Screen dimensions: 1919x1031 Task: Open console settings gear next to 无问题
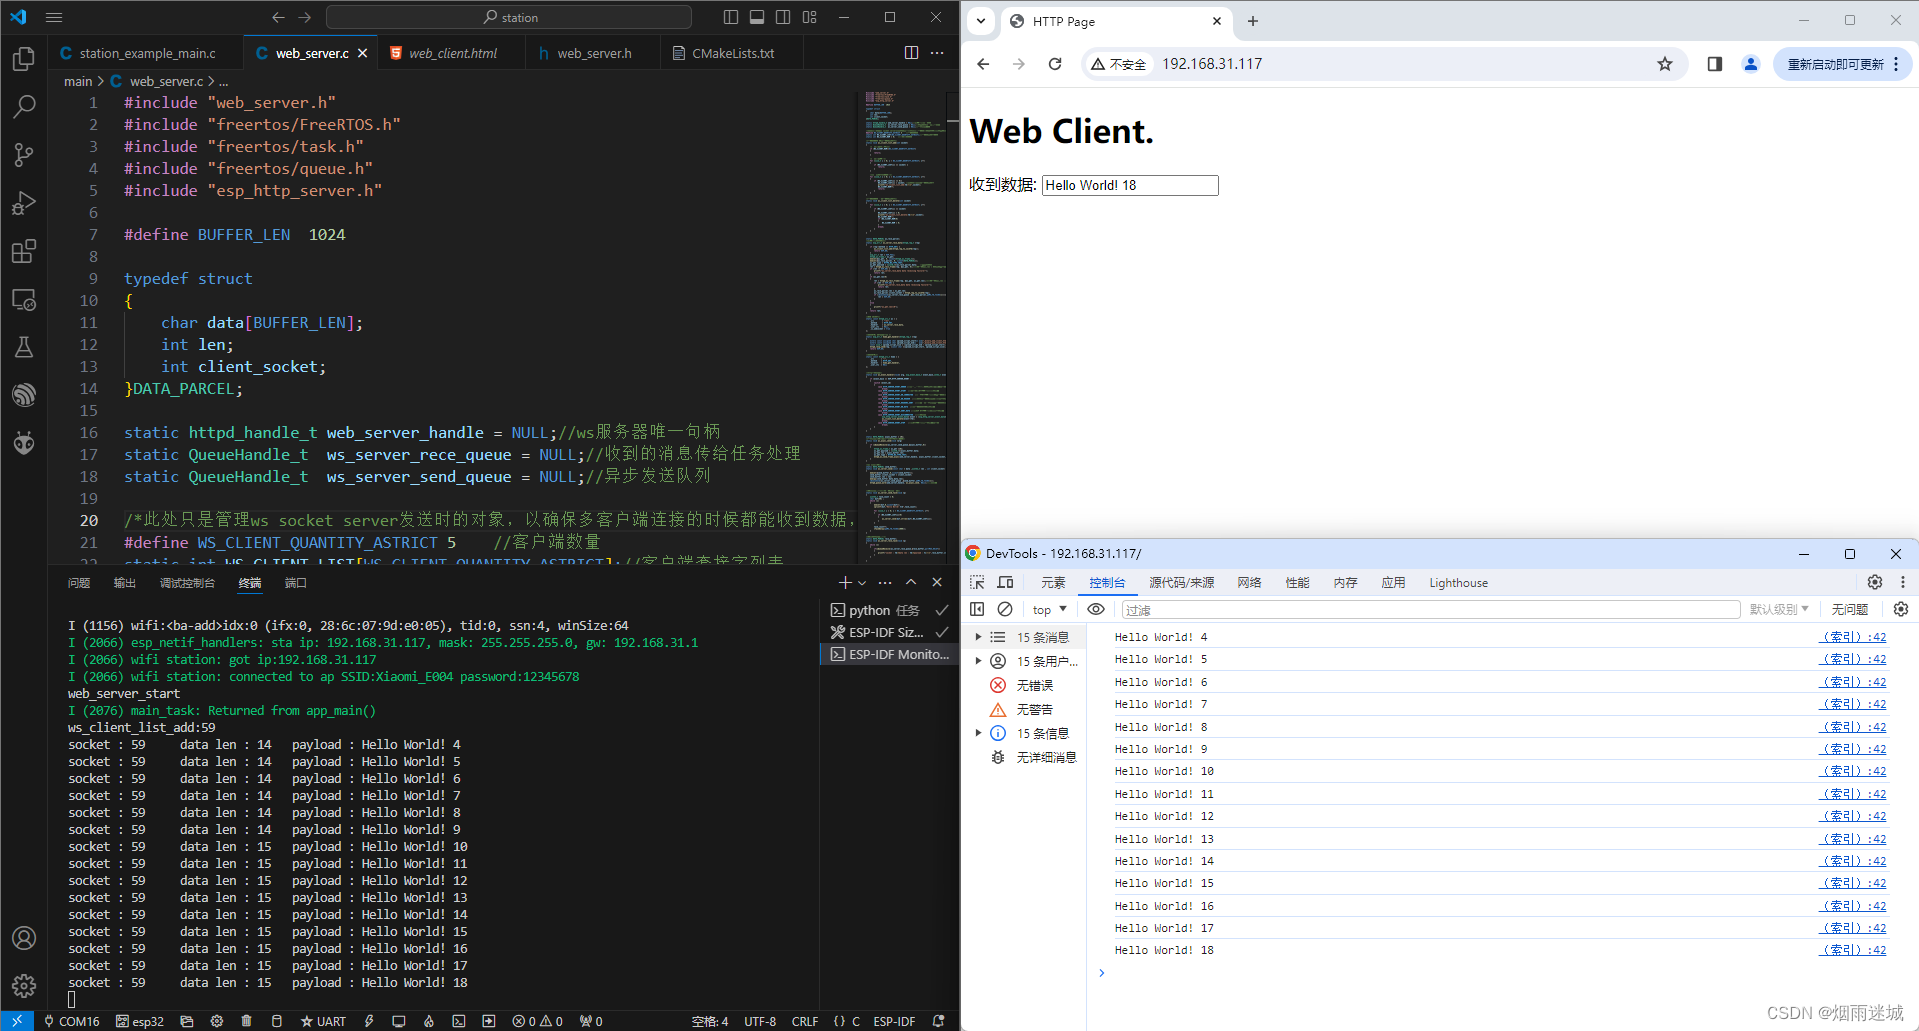[x=1901, y=609]
